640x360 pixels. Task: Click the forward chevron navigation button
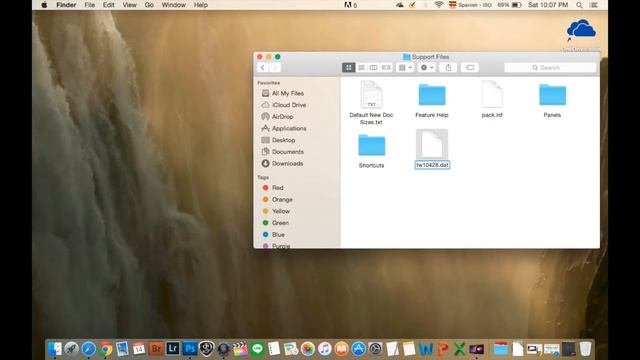coord(275,67)
